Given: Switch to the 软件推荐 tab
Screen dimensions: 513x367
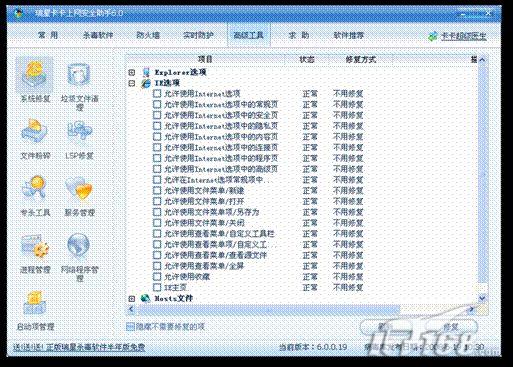Looking at the screenshot, I should pos(349,35).
